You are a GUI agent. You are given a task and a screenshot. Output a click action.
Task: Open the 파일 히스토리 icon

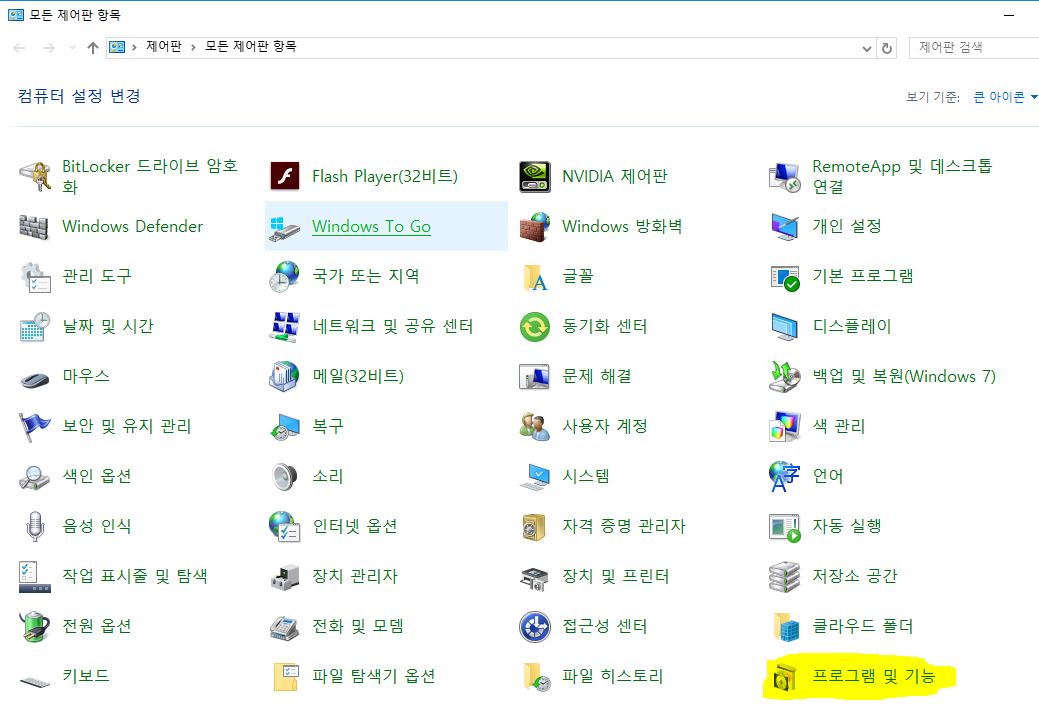pyautogui.click(x=536, y=677)
